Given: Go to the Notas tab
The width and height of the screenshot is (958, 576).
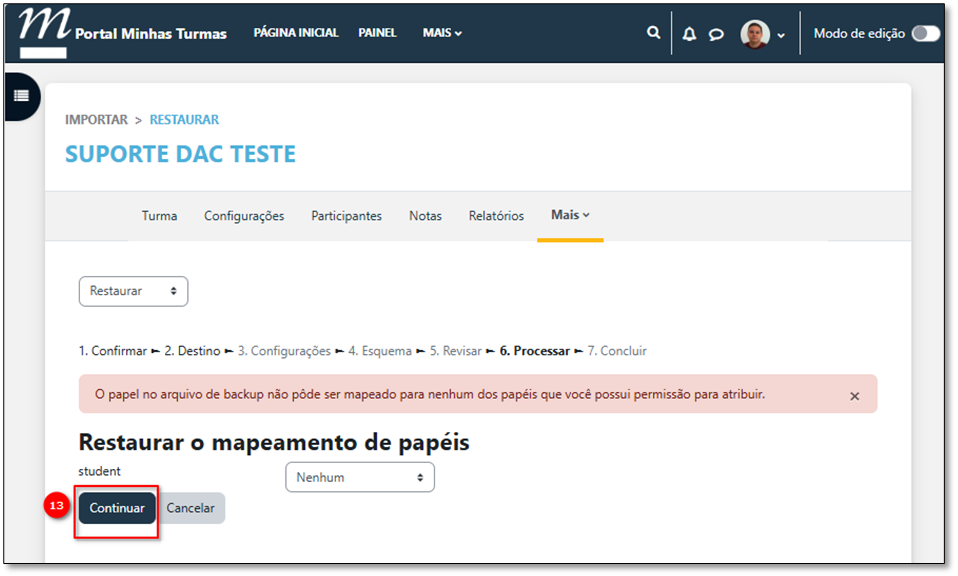Looking at the screenshot, I should 425,216.
